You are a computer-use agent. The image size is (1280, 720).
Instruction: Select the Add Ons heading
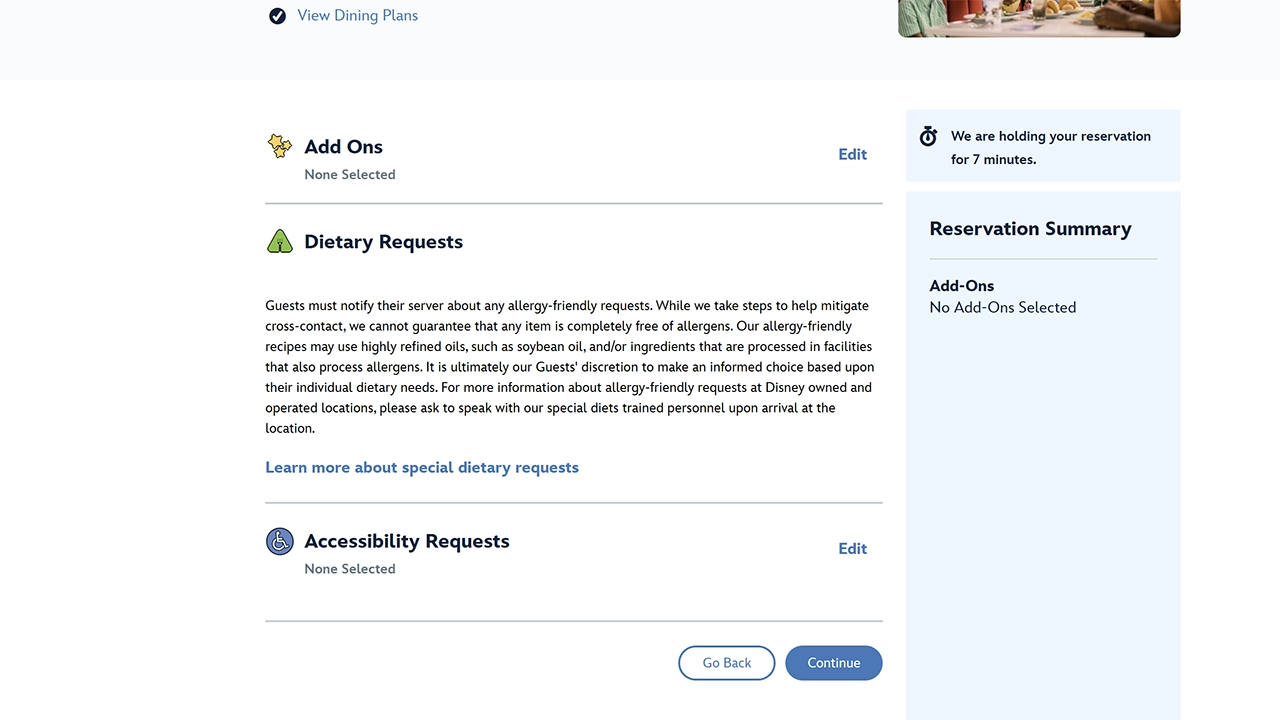(x=343, y=147)
